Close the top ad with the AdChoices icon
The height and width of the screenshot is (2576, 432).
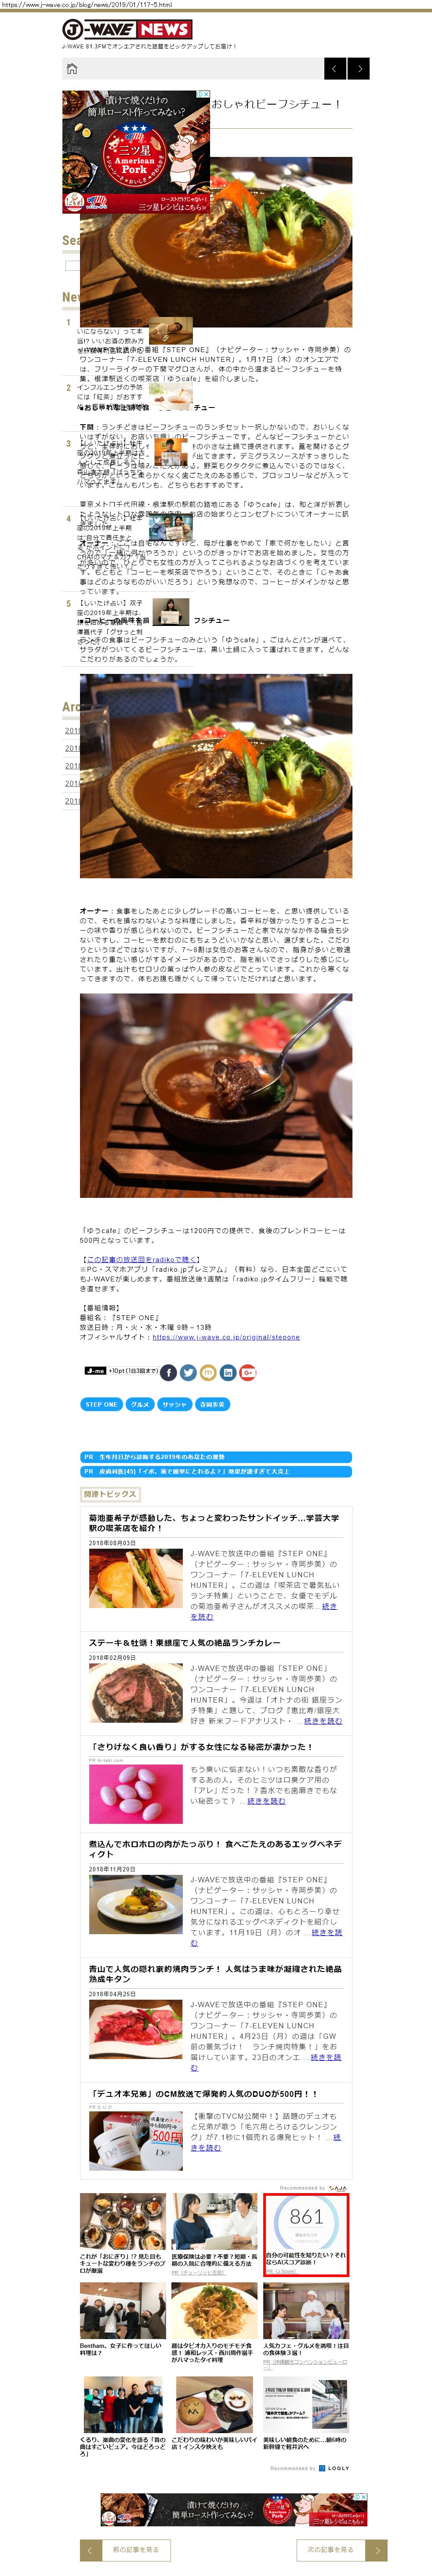pos(204,95)
